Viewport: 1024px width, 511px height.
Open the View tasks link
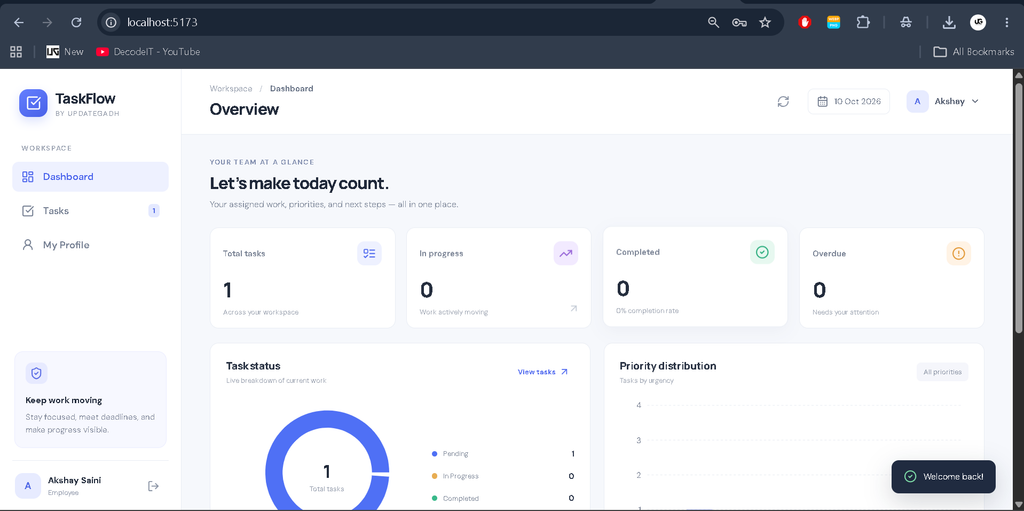click(x=543, y=372)
